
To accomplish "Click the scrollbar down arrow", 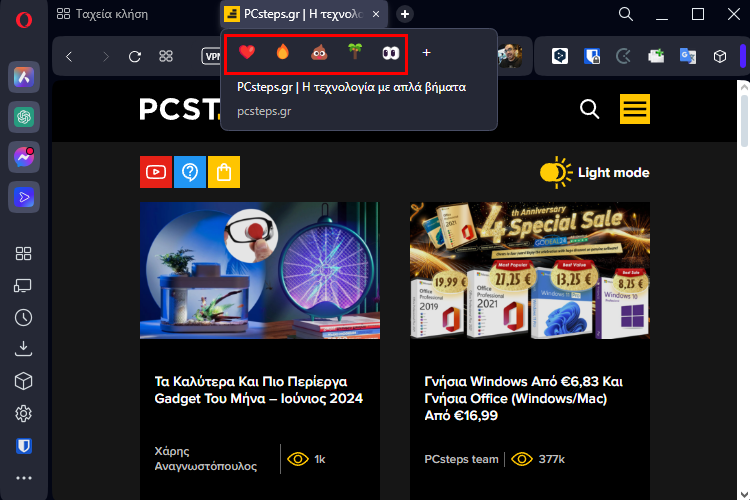I will 744,494.
